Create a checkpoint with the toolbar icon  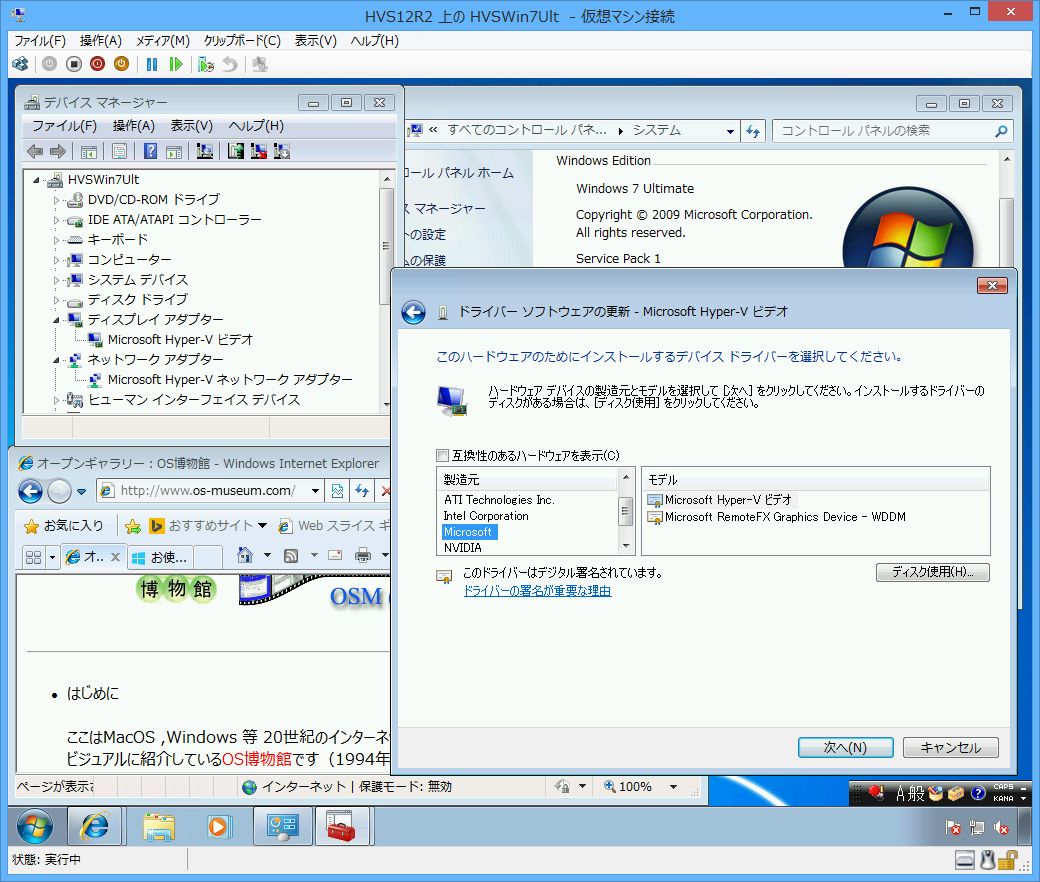pos(206,64)
